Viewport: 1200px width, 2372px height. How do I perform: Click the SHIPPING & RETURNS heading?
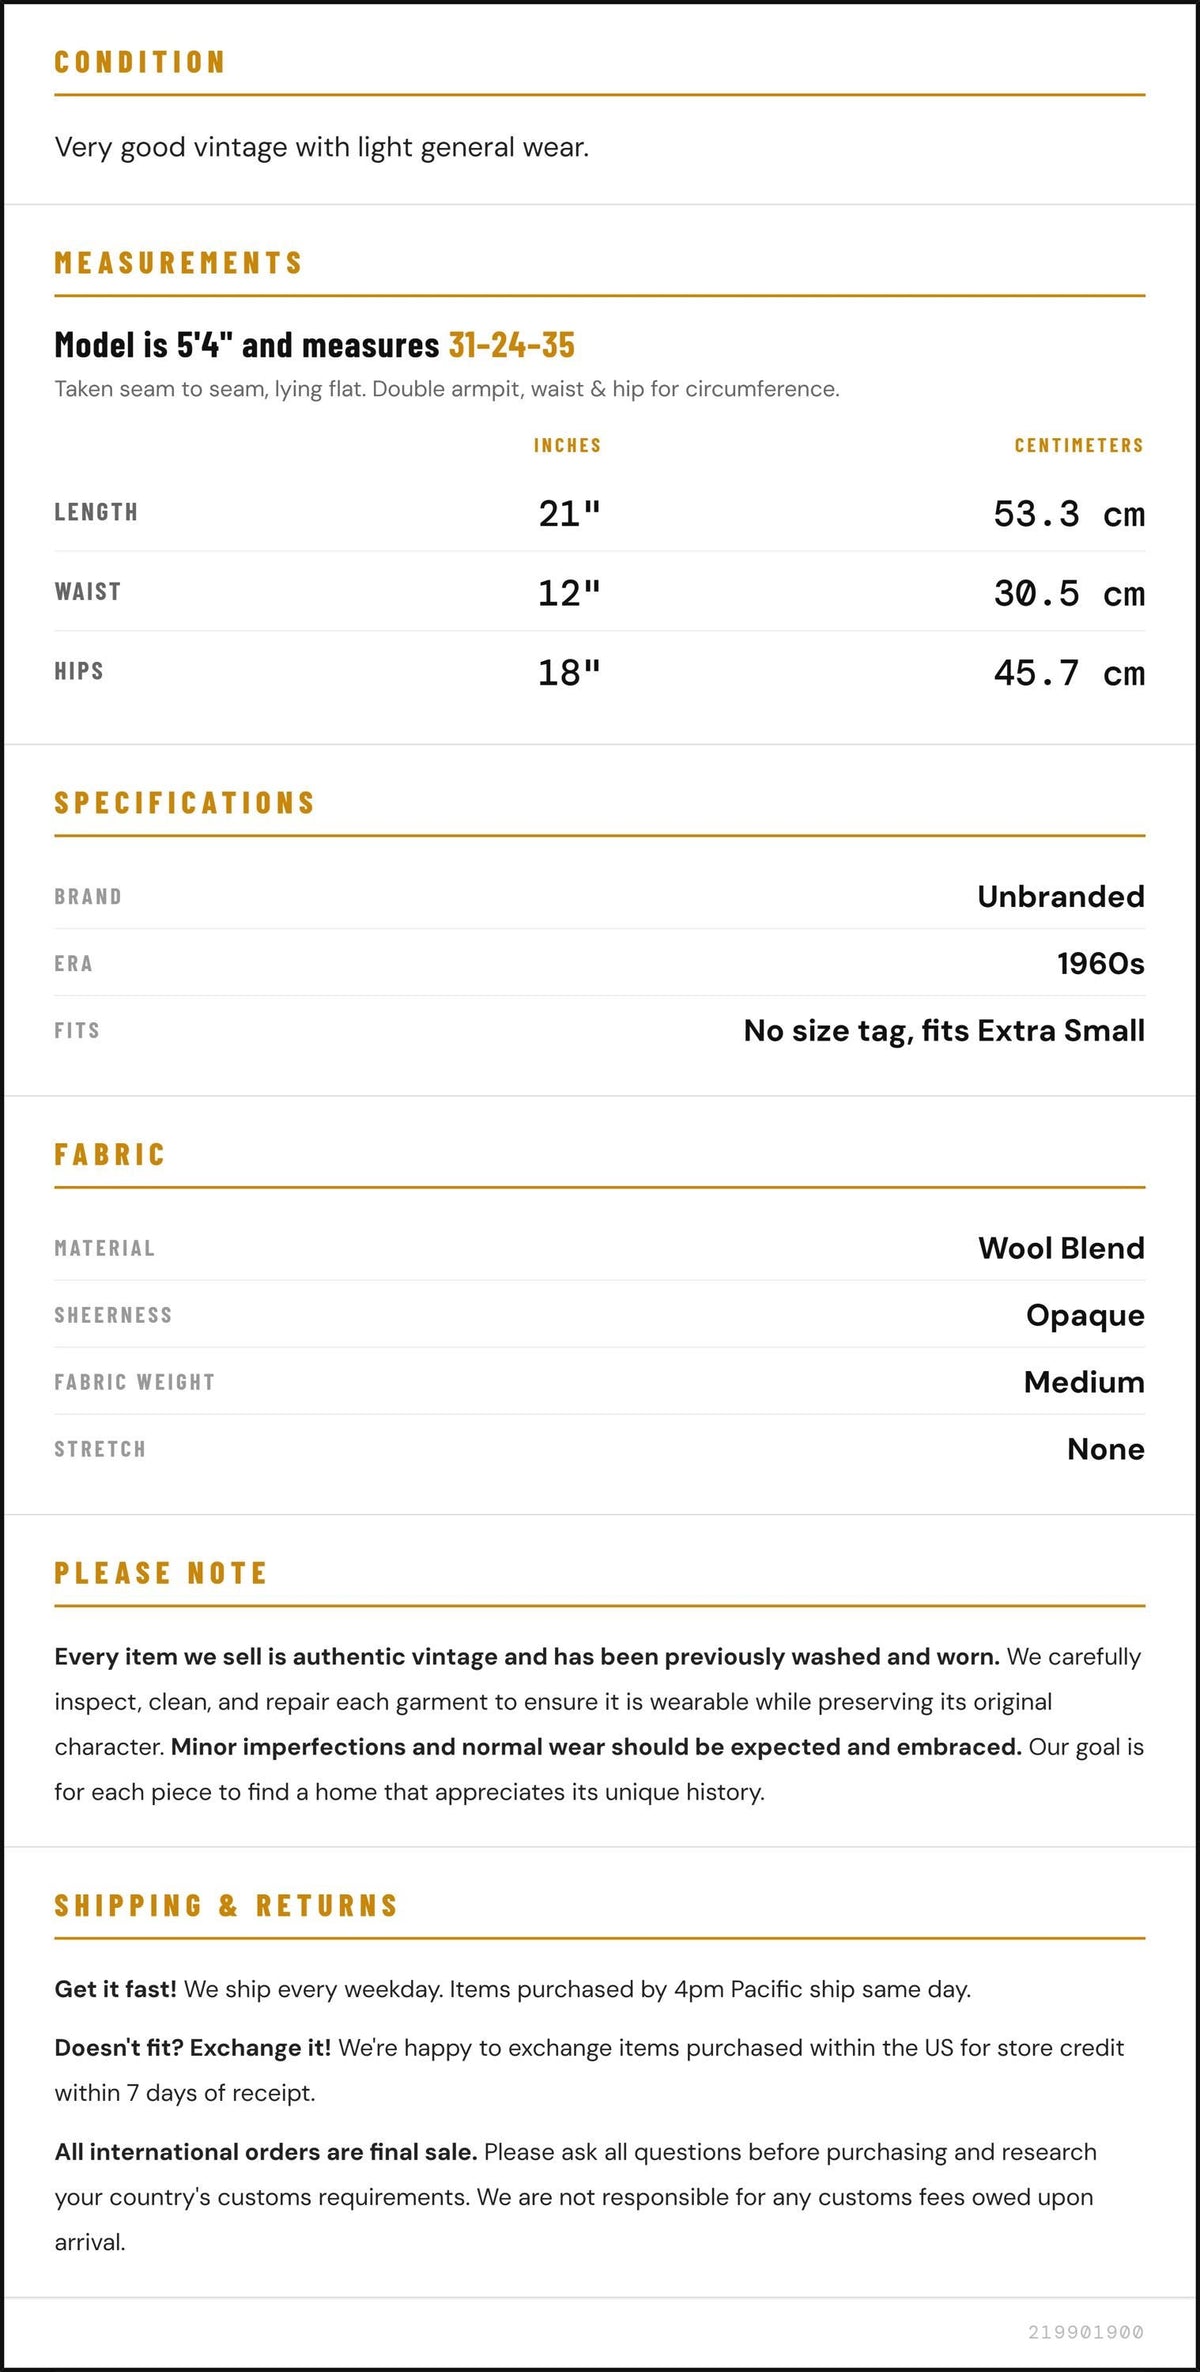coord(227,1906)
